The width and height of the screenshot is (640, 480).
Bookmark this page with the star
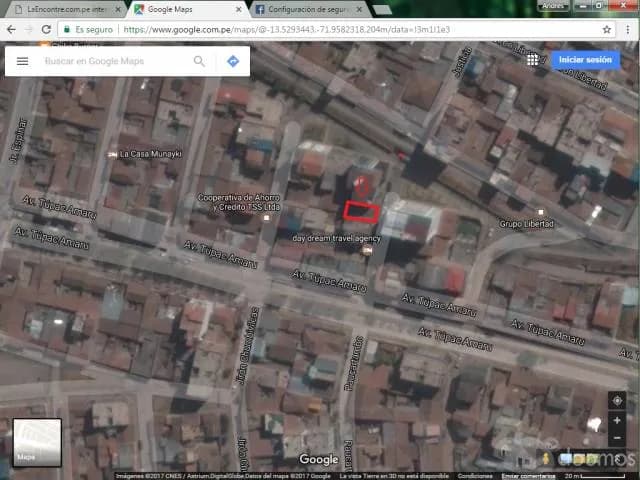pos(607,29)
